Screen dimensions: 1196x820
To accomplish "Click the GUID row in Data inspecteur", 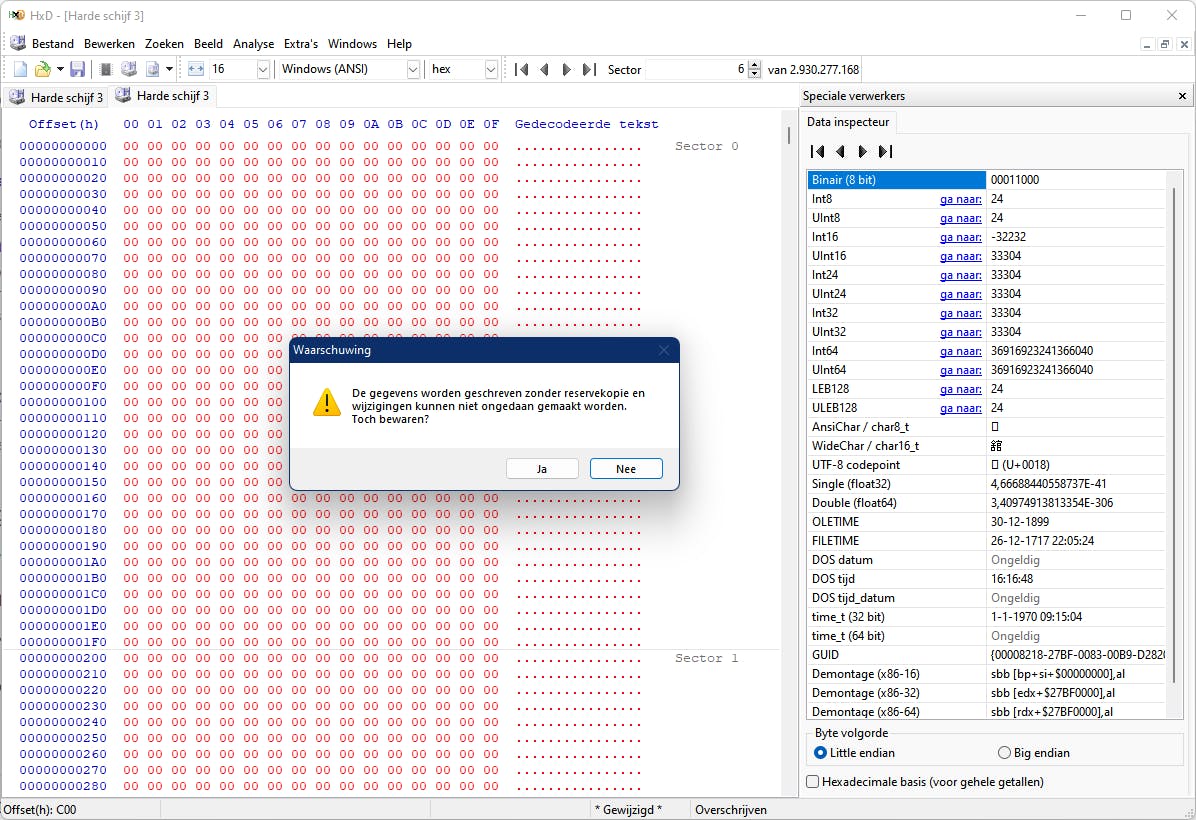I will tap(985, 654).
